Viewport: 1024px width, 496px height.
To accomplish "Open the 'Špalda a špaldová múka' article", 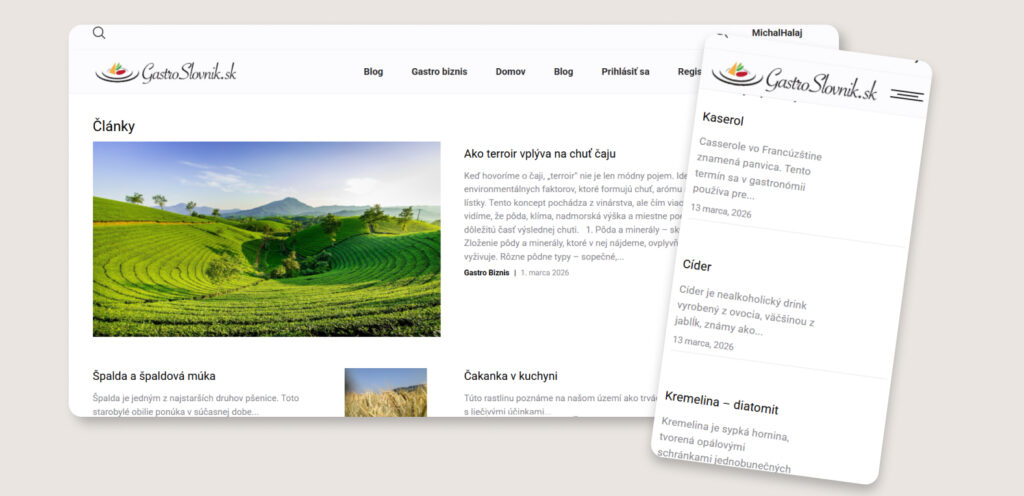I will point(154,376).
